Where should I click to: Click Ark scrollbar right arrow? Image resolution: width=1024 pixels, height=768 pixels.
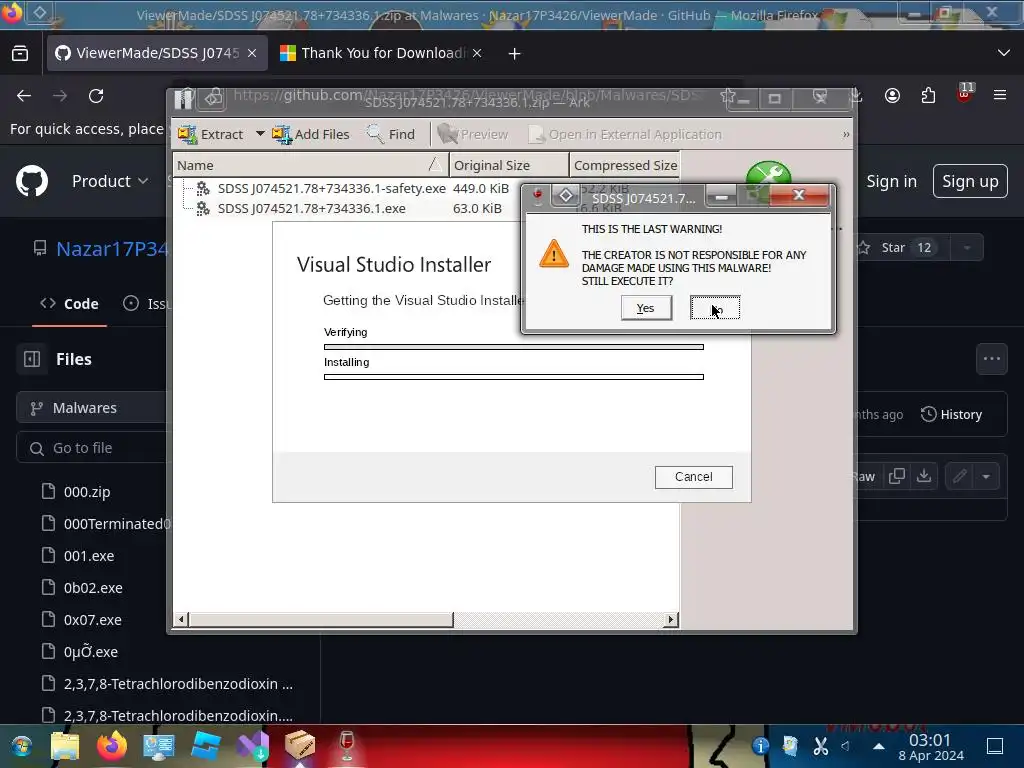pyautogui.click(x=670, y=619)
